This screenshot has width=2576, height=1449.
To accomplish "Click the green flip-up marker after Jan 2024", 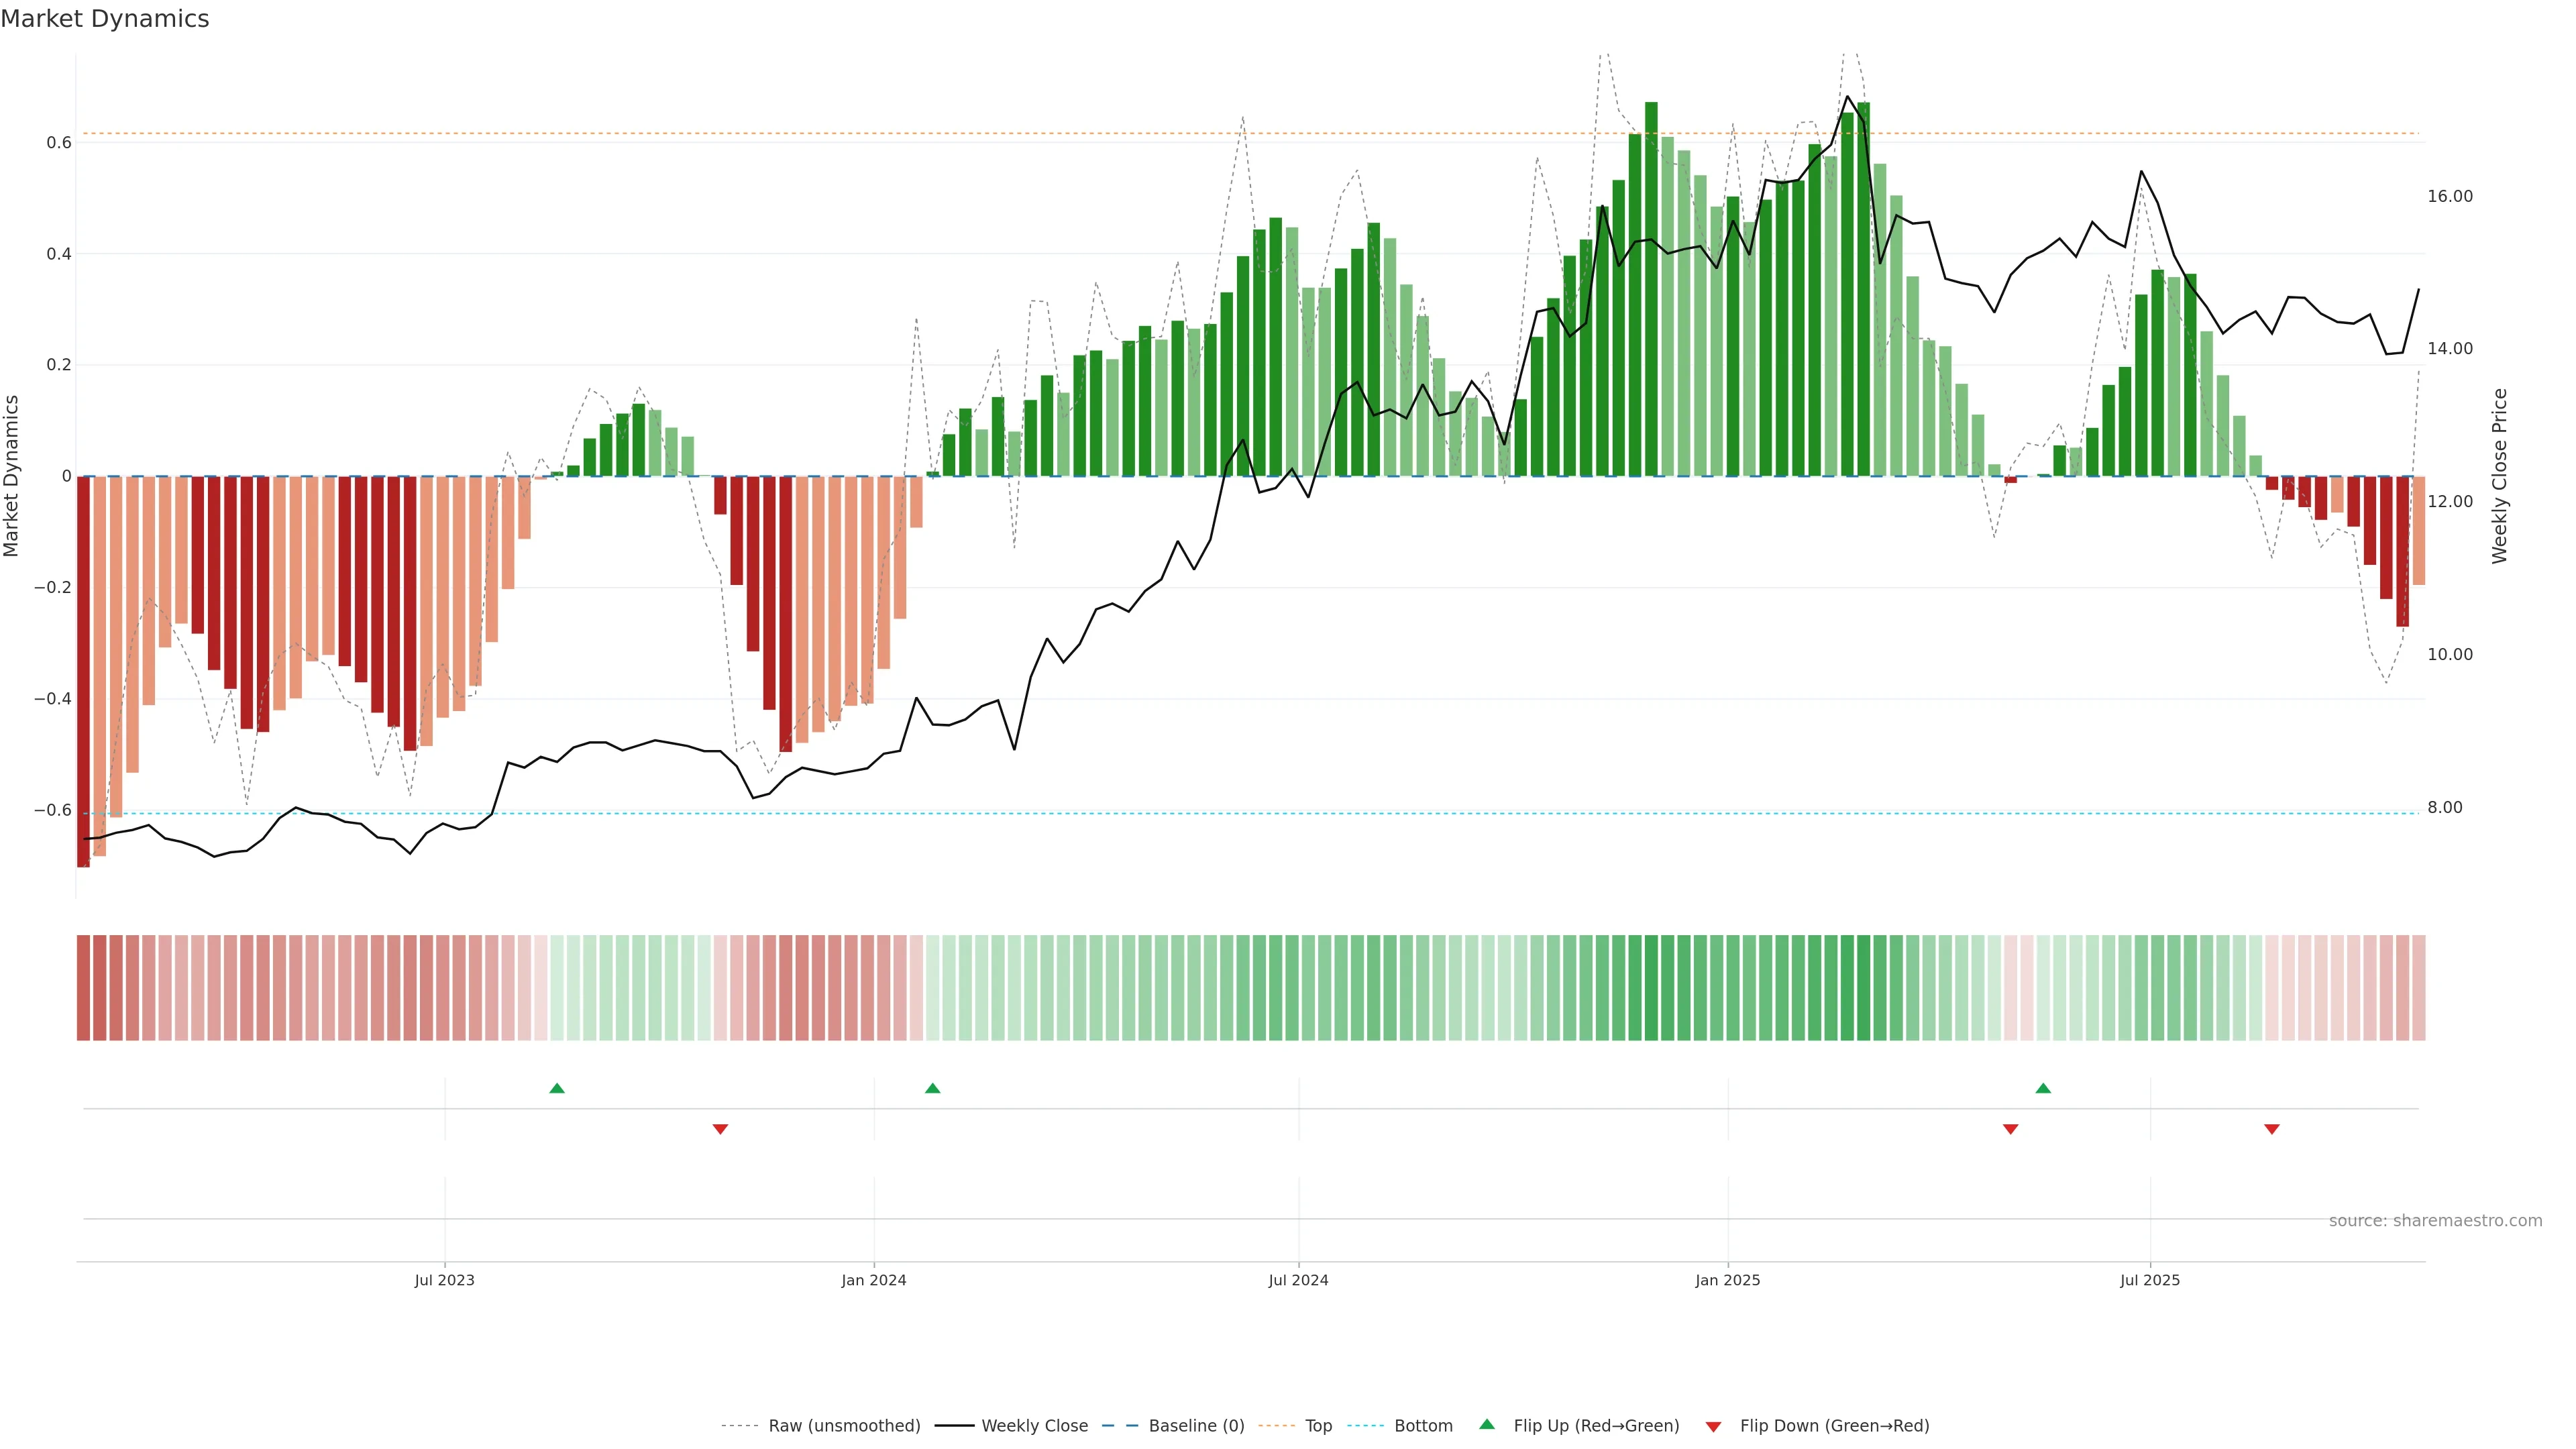I will (x=933, y=1088).
